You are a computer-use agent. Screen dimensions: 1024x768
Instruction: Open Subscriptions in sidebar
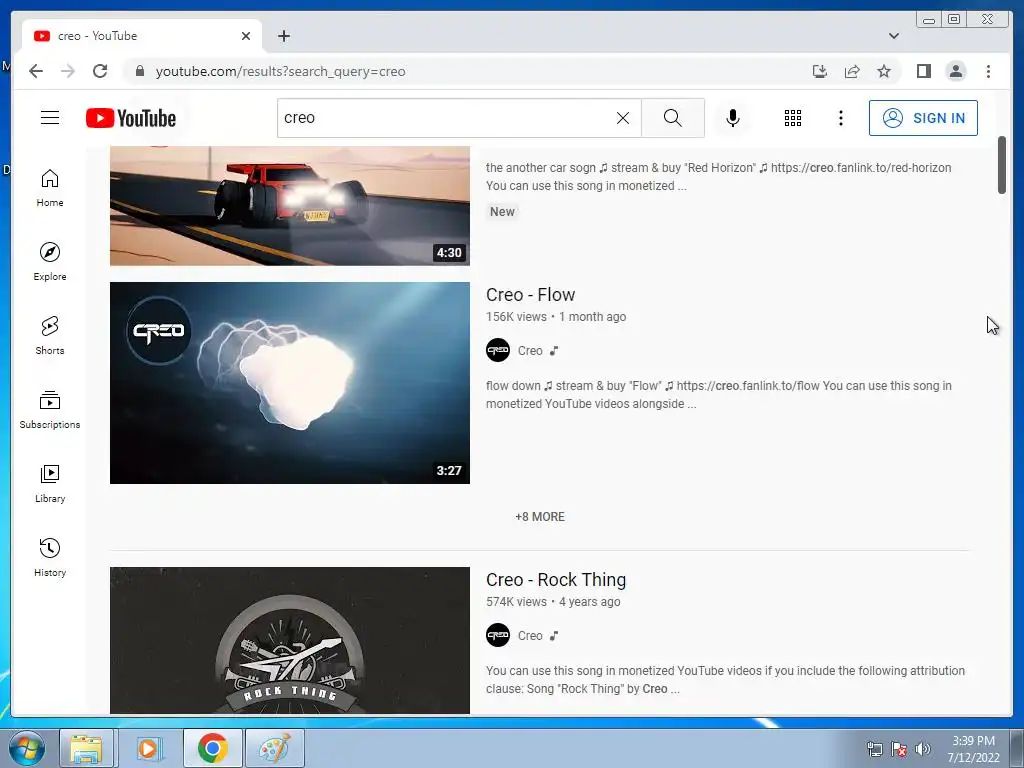(x=50, y=409)
